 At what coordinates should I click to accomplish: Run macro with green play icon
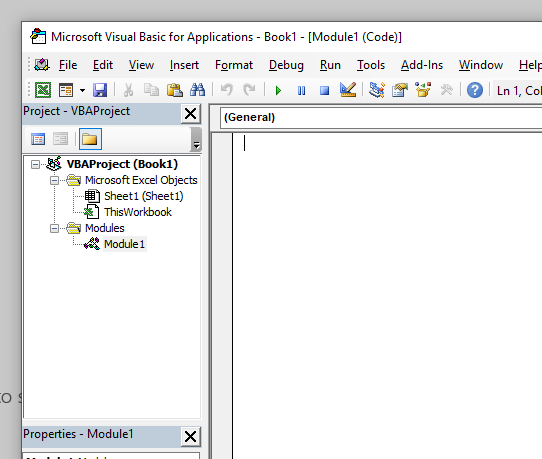click(278, 91)
